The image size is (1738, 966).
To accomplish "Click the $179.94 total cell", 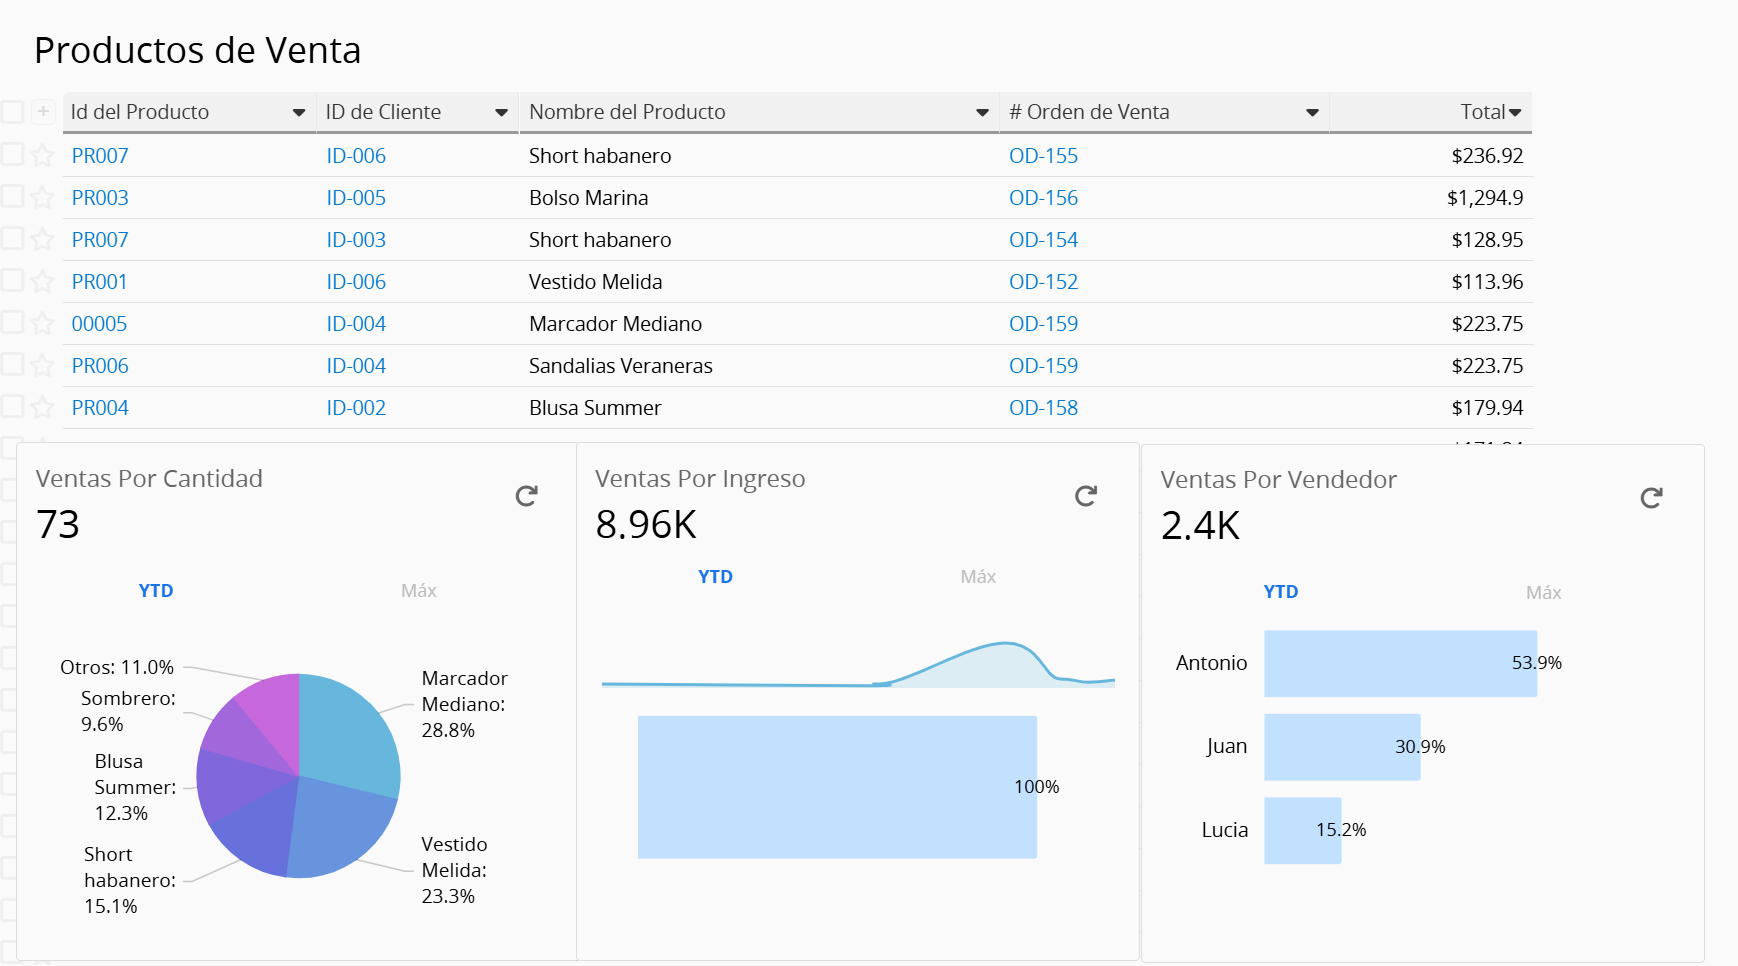I will [x=1487, y=408].
